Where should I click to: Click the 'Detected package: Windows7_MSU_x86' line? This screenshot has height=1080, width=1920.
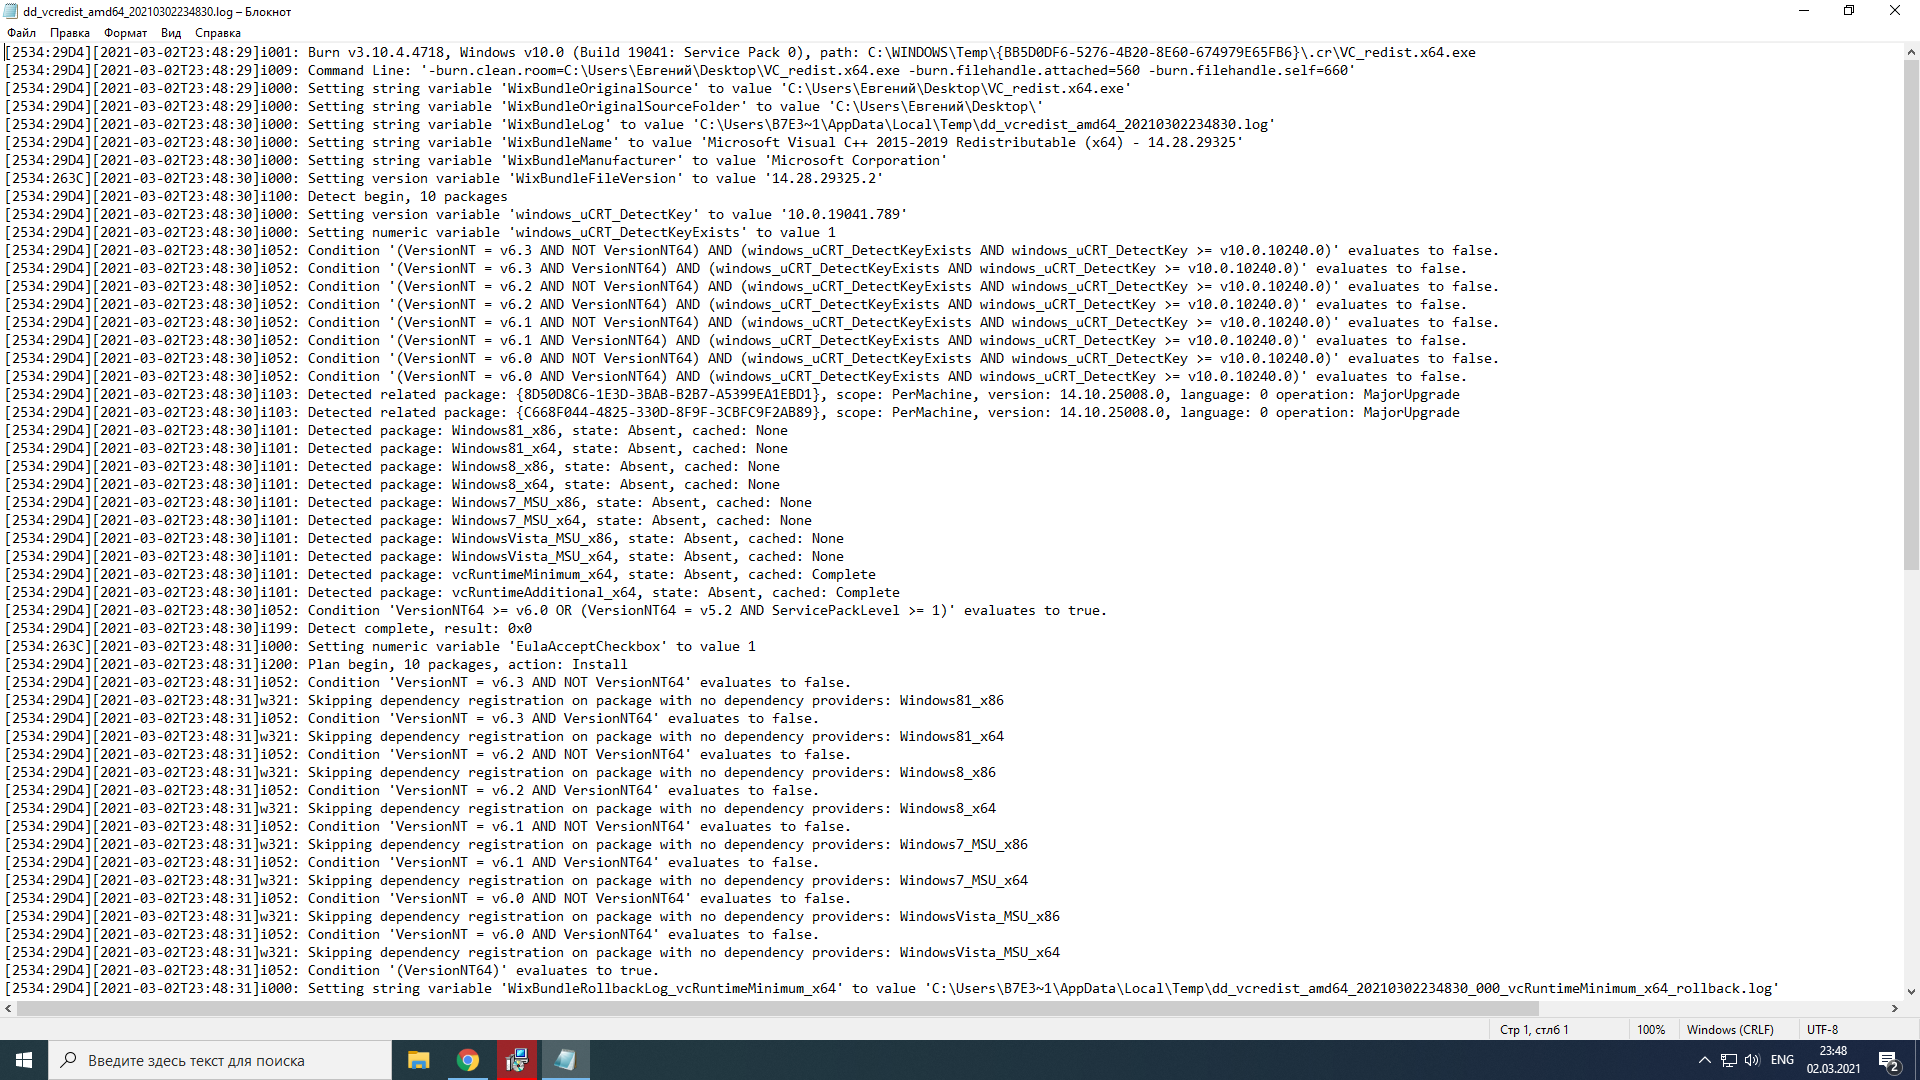[x=408, y=503]
